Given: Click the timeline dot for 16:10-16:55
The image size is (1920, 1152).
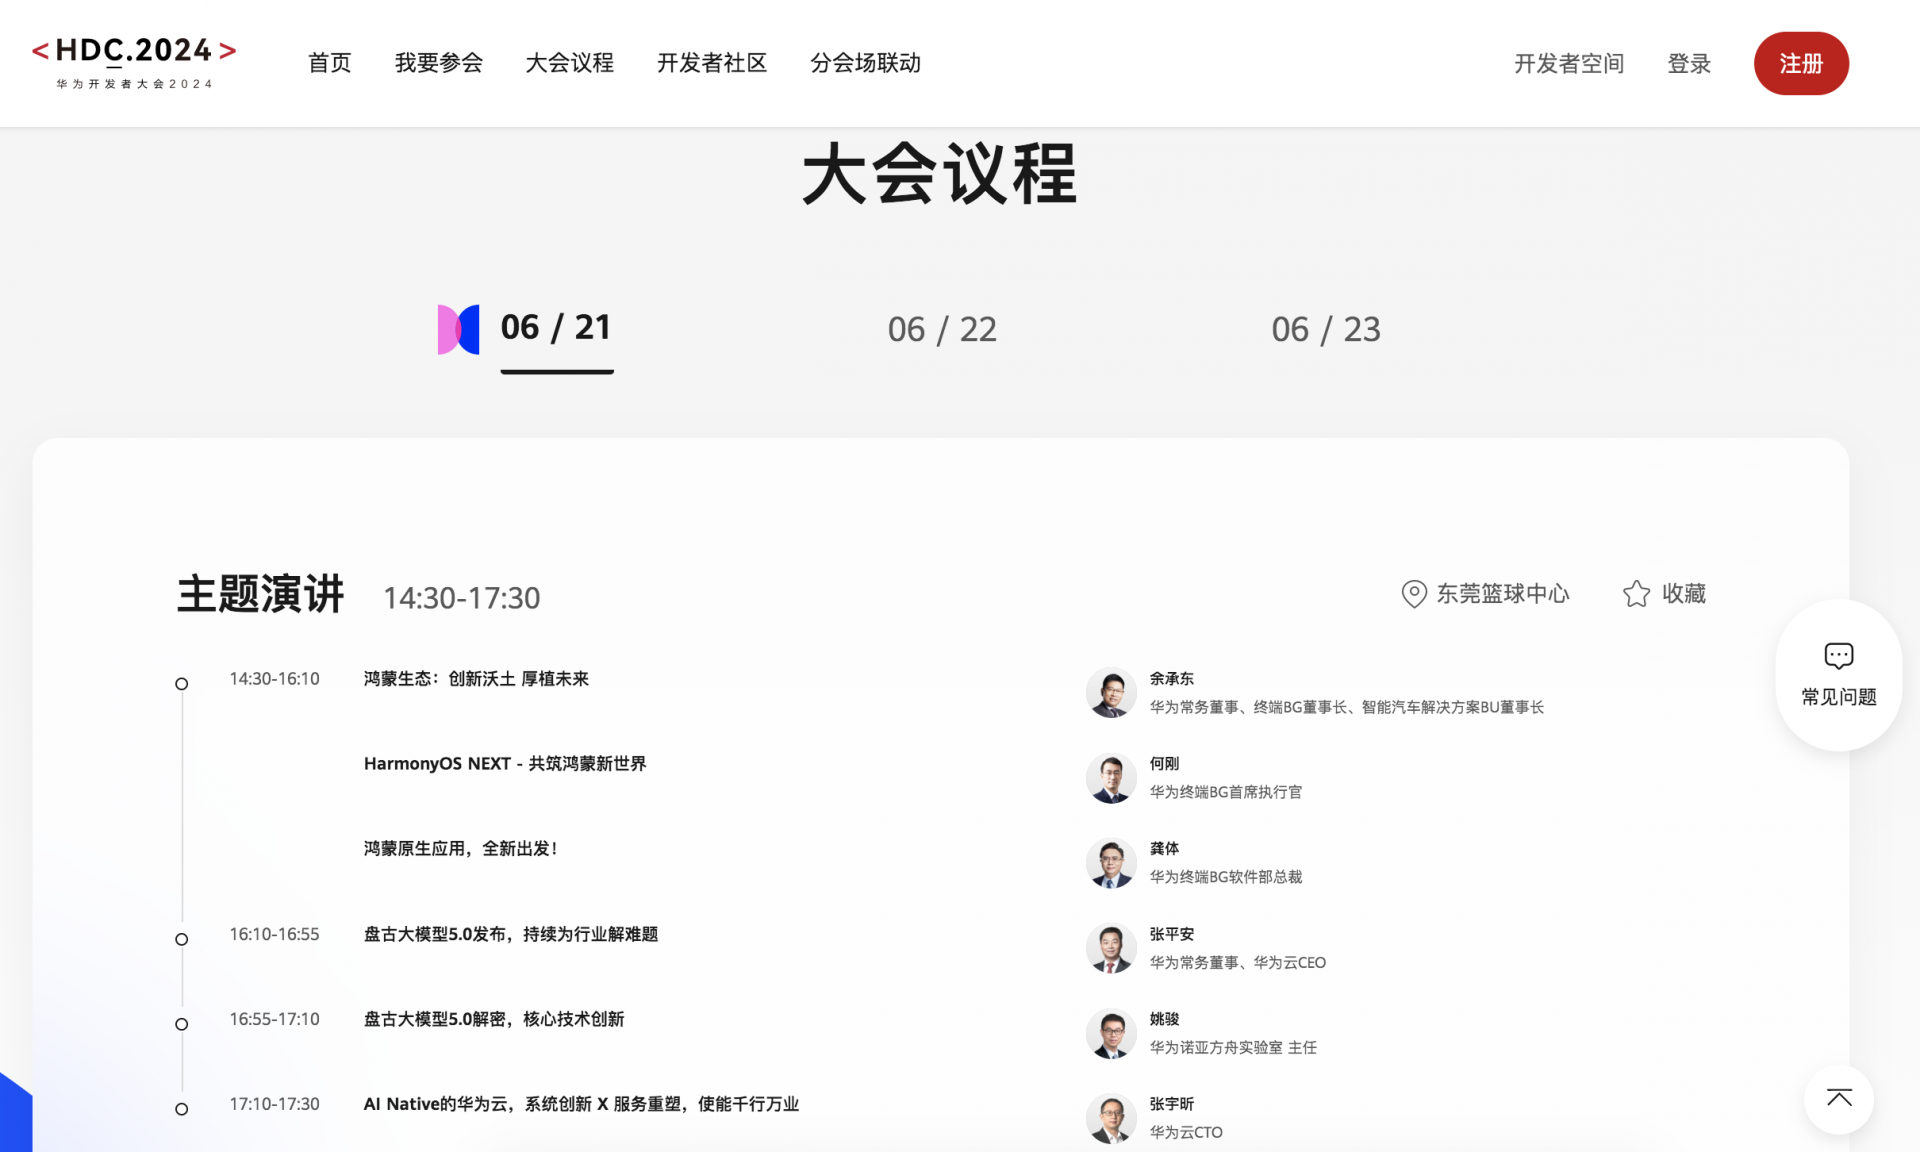Looking at the screenshot, I should coord(181,939).
